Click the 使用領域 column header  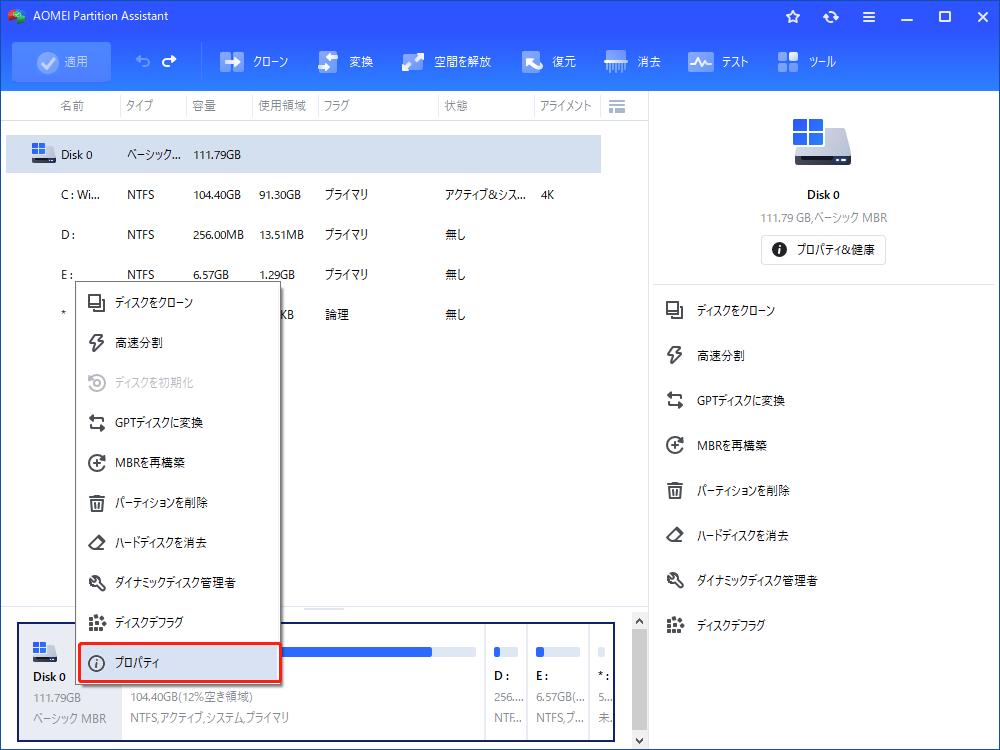(x=282, y=106)
